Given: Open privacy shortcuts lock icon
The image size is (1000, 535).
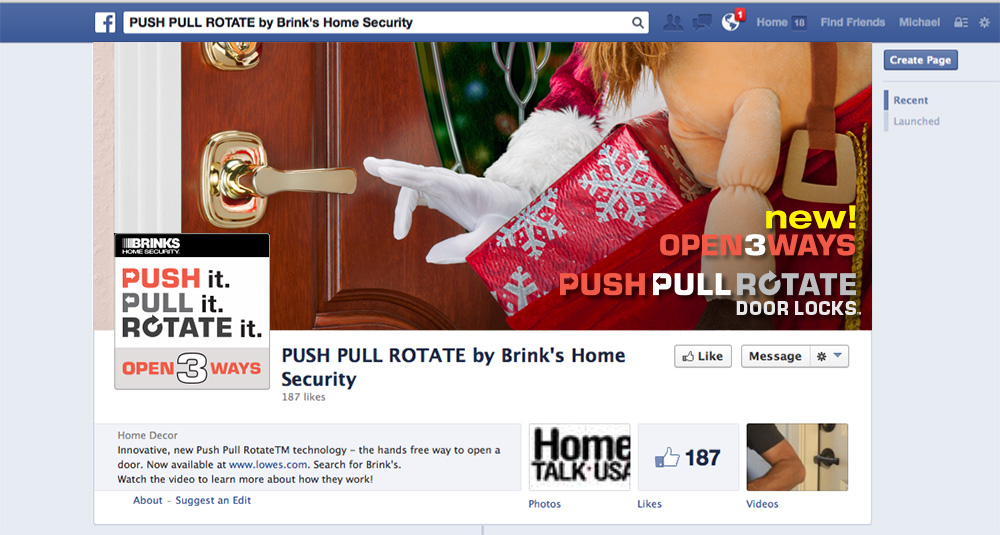Looking at the screenshot, I should (x=960, y=22).
